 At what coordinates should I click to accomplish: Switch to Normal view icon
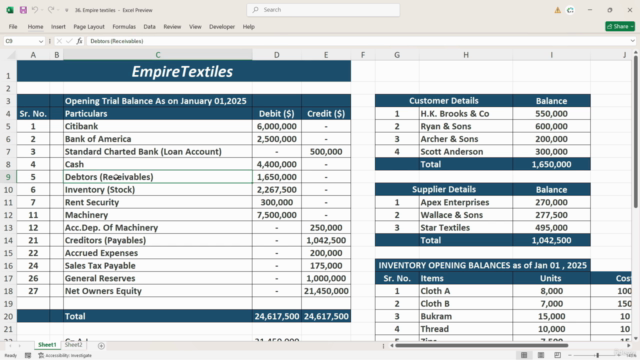524,355
